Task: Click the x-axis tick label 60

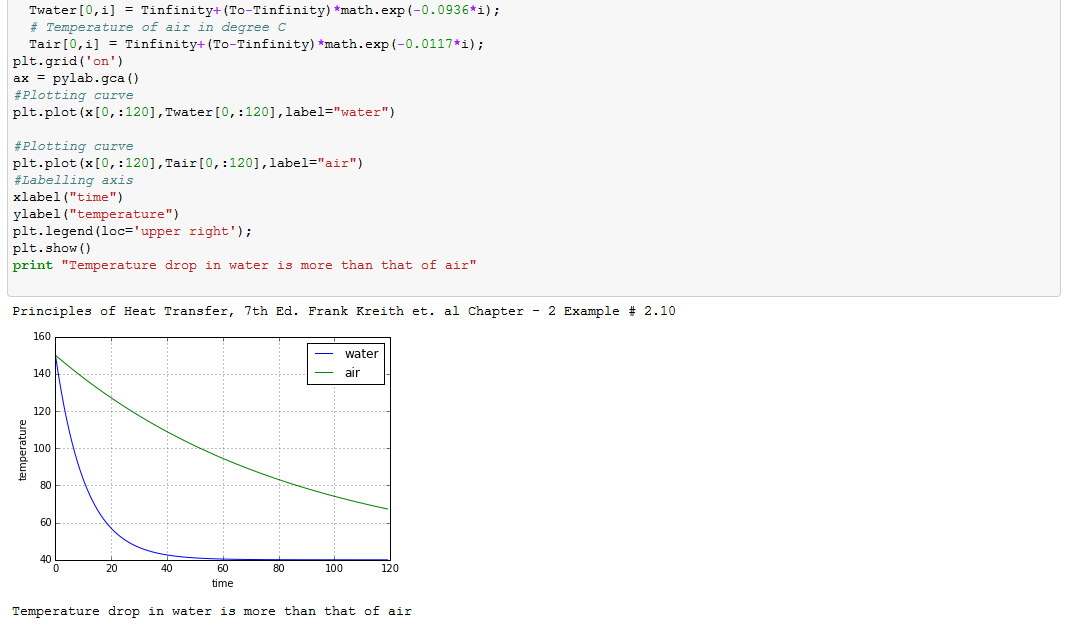Action: click(222, 568)
